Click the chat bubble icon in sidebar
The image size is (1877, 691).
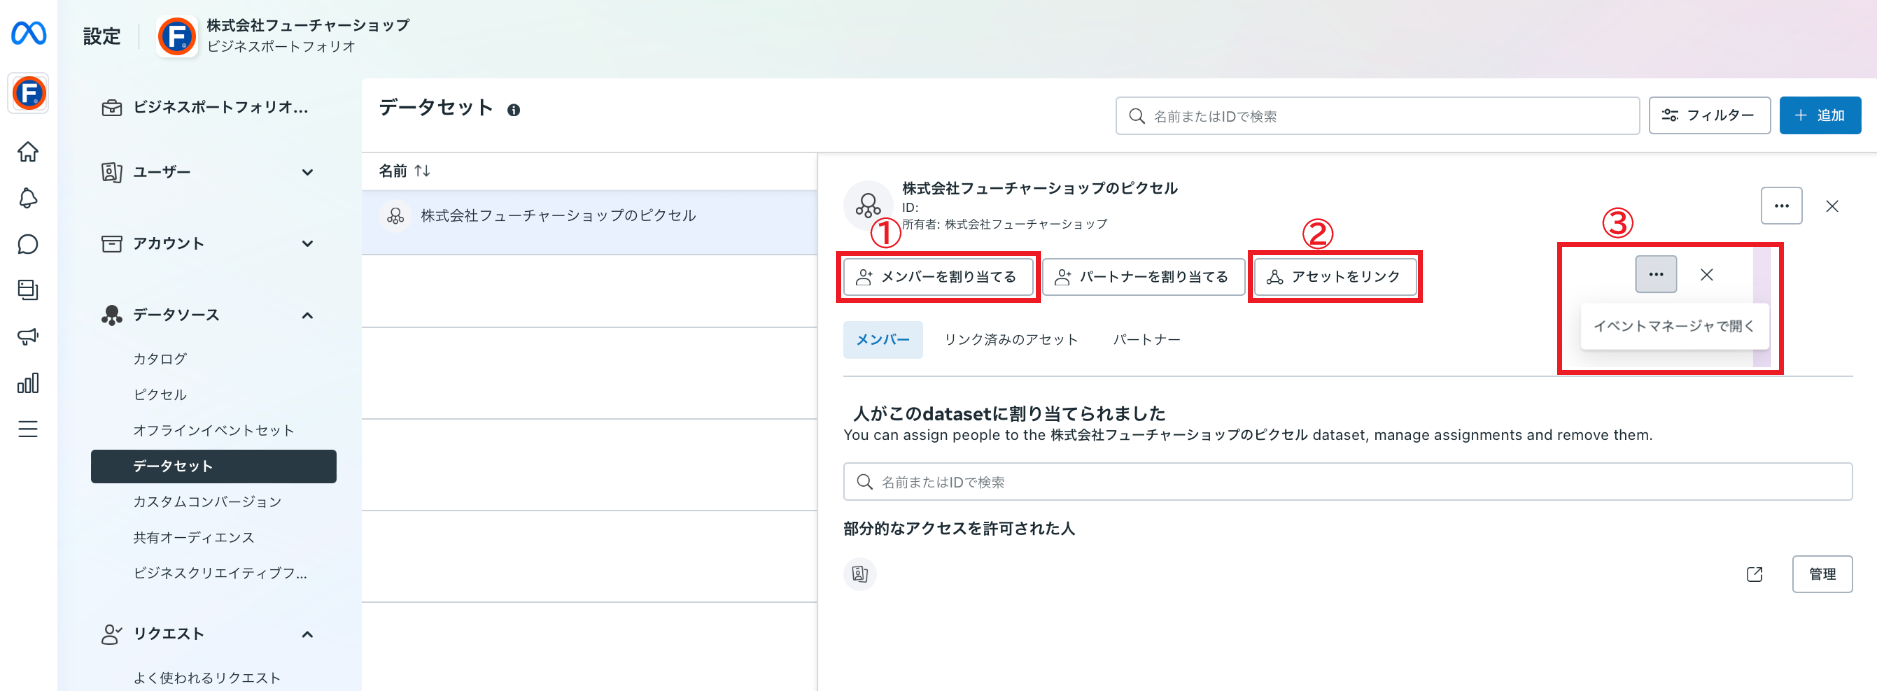tap(28, 244)
